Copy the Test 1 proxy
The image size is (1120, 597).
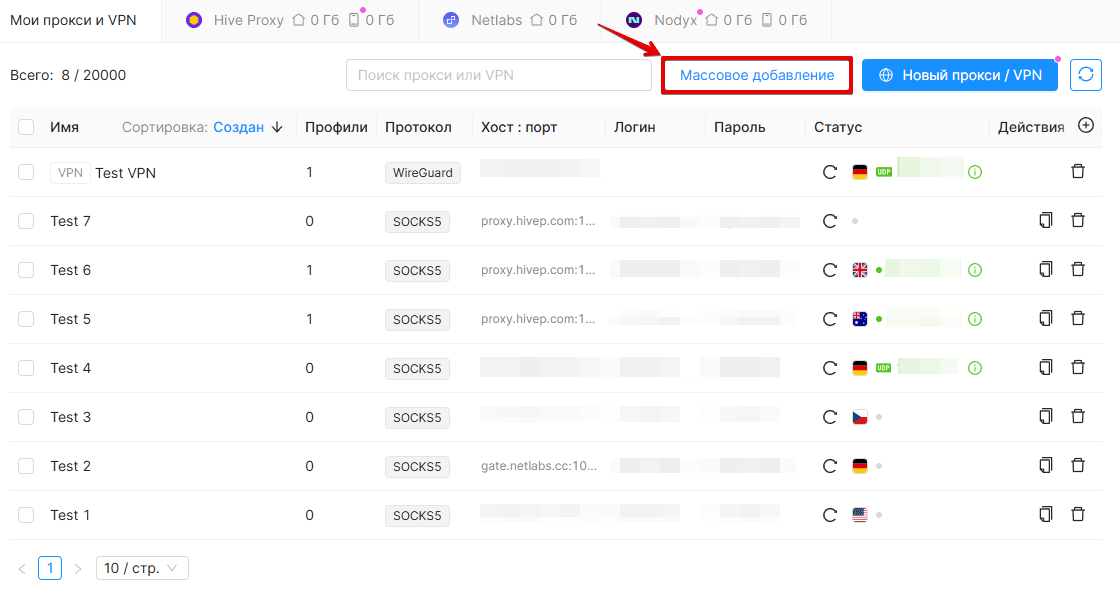(1046, 514)
